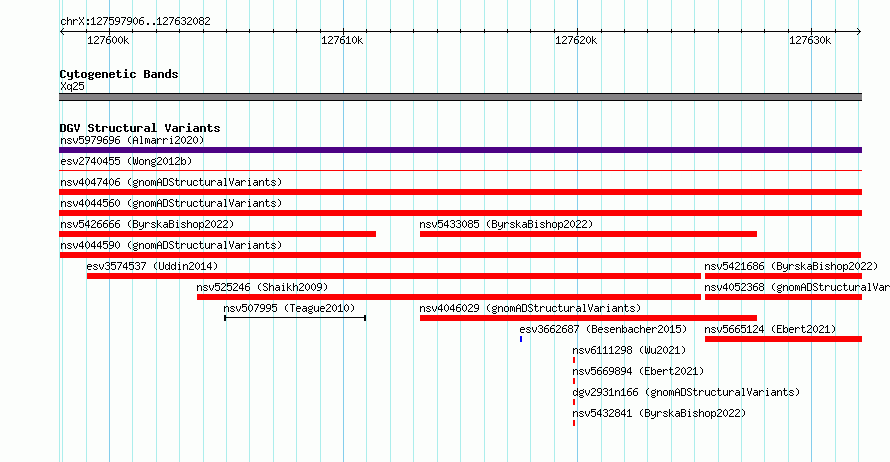Click the 127600k ruler tick label
Image resolution: width=890 pixels, height=462 pixels.
108,40
